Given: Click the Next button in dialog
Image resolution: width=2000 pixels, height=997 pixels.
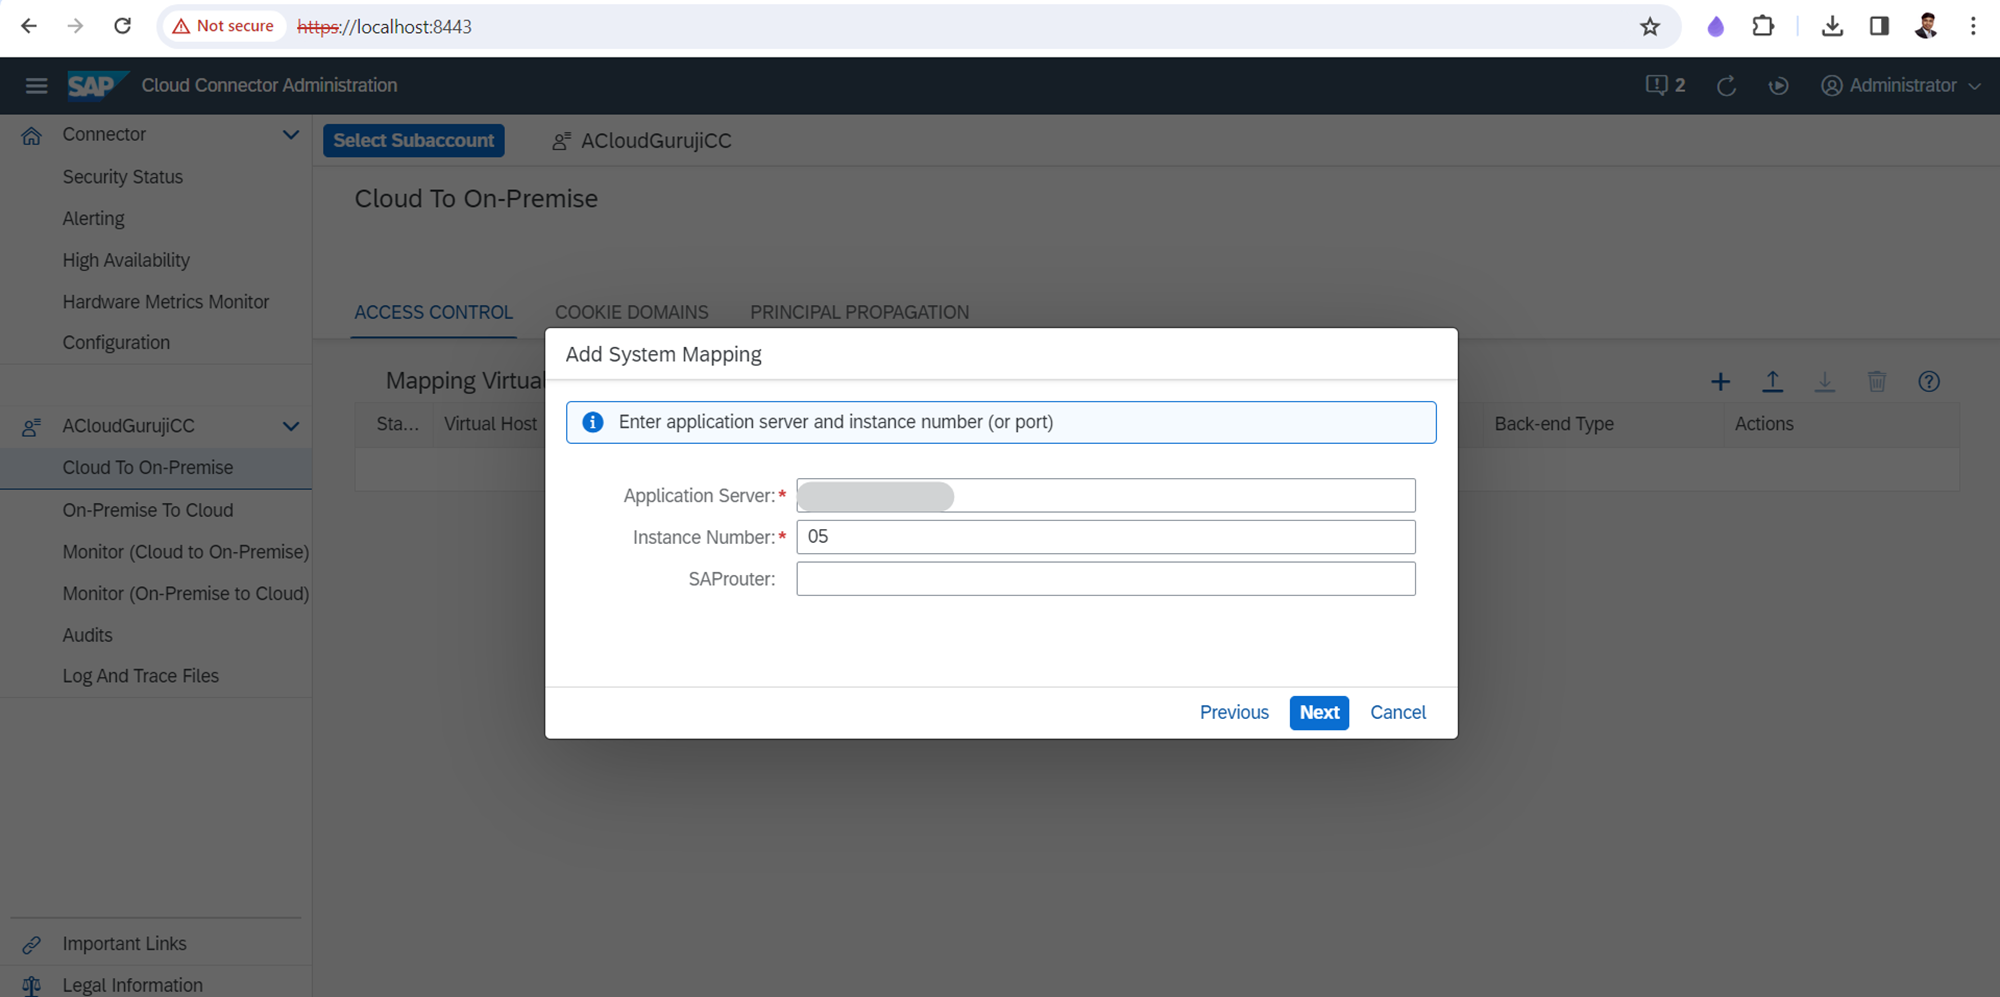Looking at the screenshot, I should click(x=1318, y=713).
